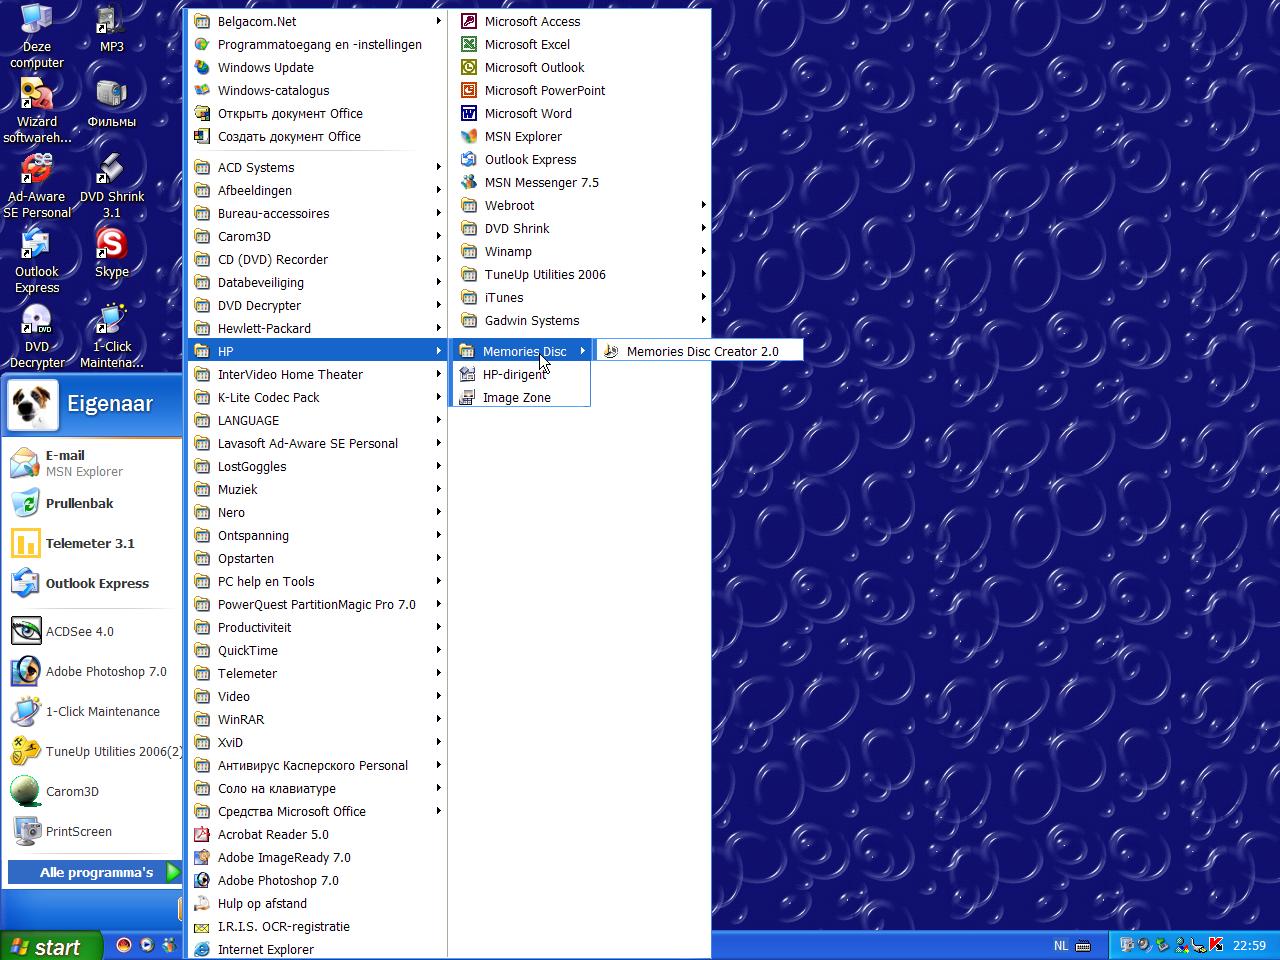This screenshot has width=1280, height=960.
Task: Select Ad-Aware SE Personal desktop icon
Action: 37,186
